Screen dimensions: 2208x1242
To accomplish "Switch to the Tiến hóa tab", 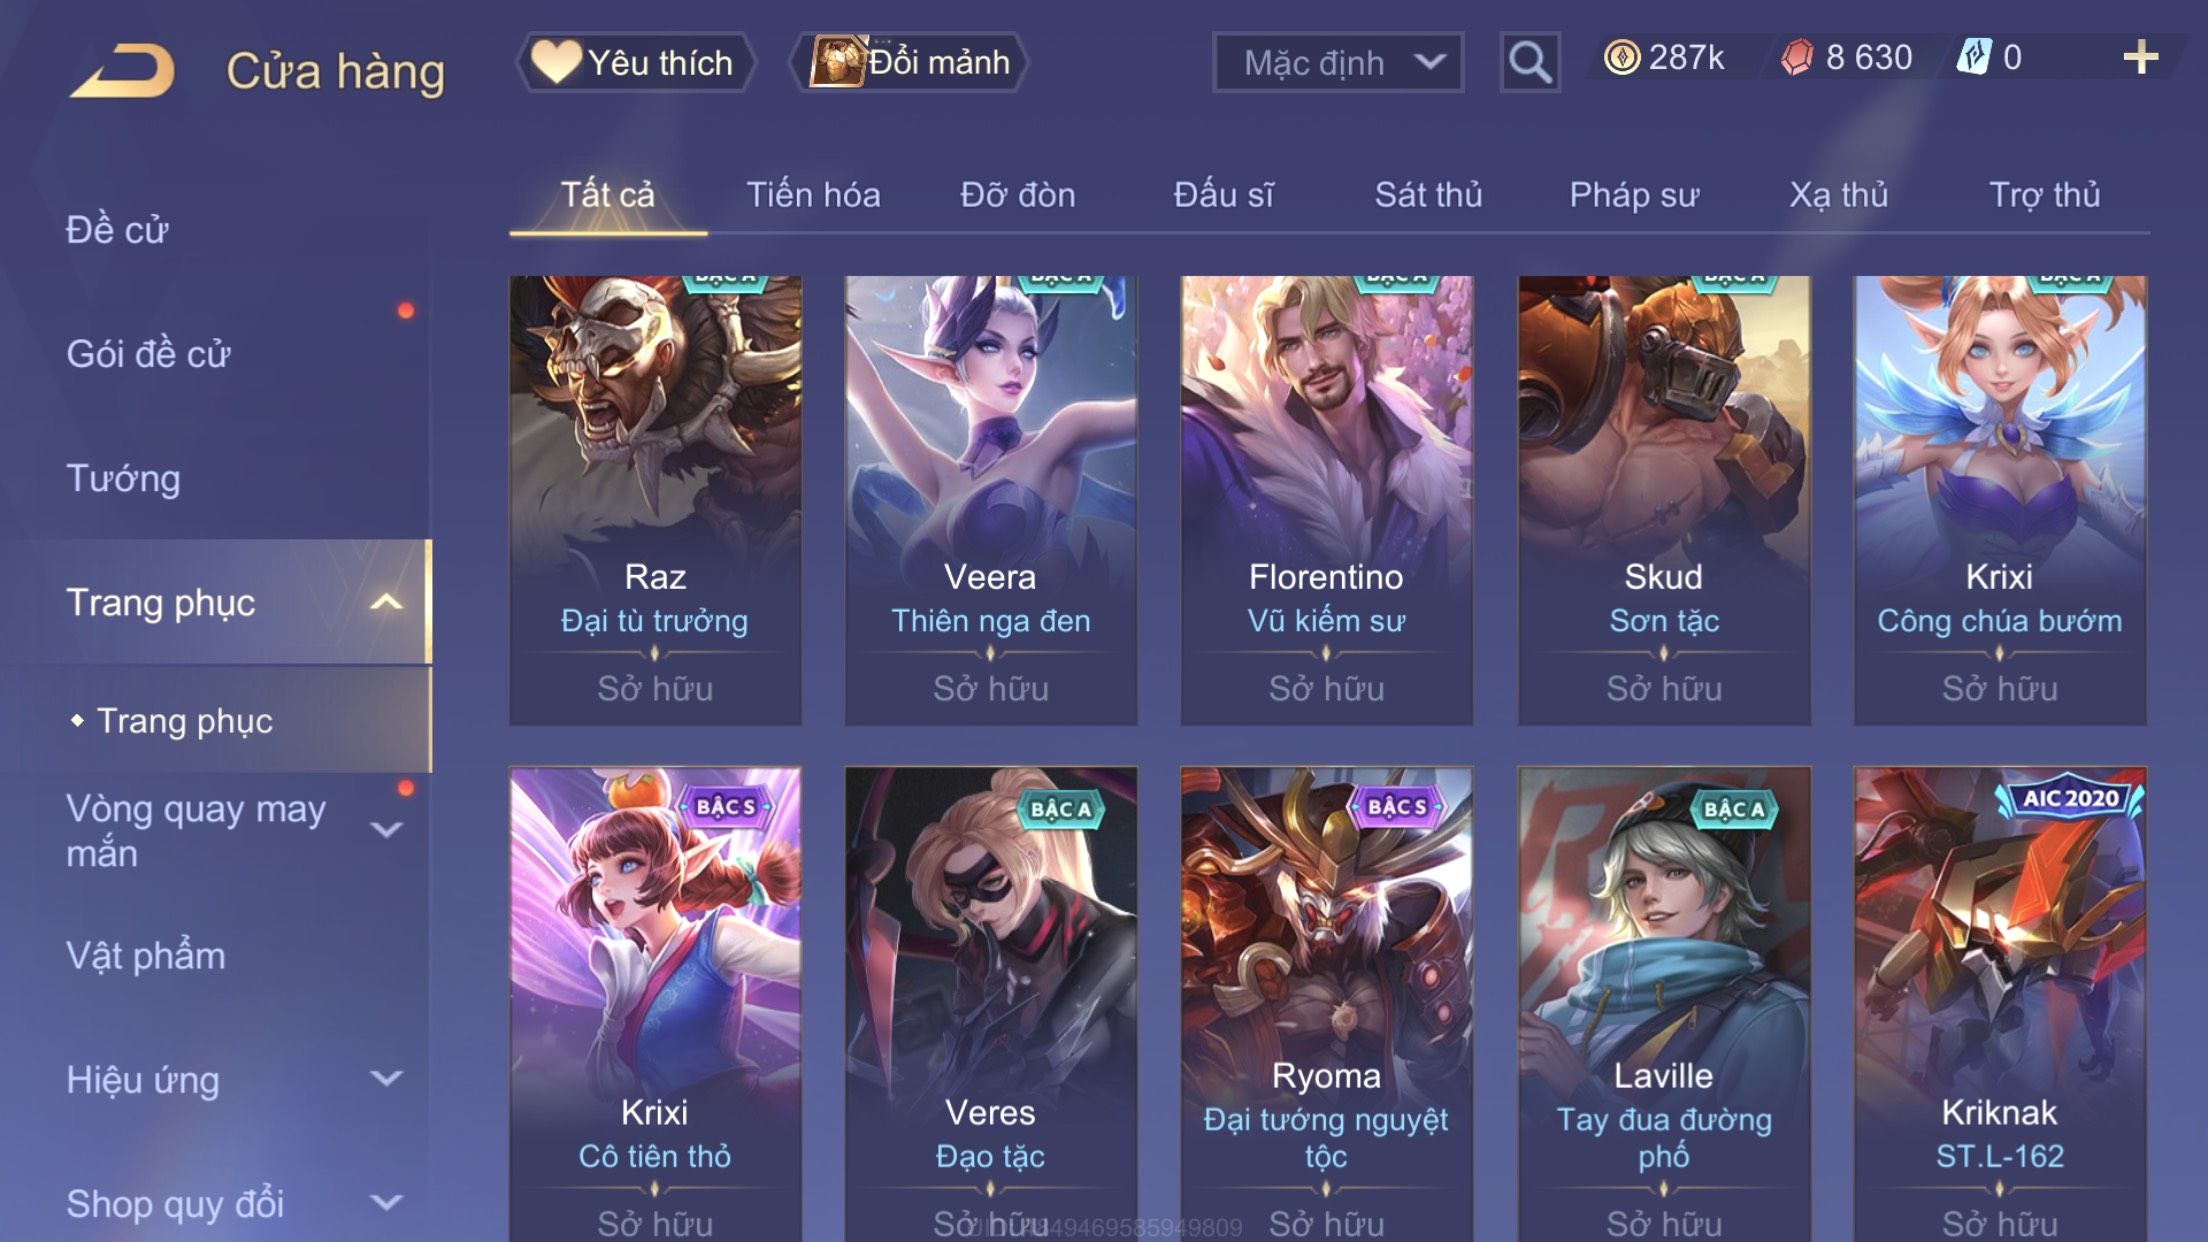I will coord(813,194).
